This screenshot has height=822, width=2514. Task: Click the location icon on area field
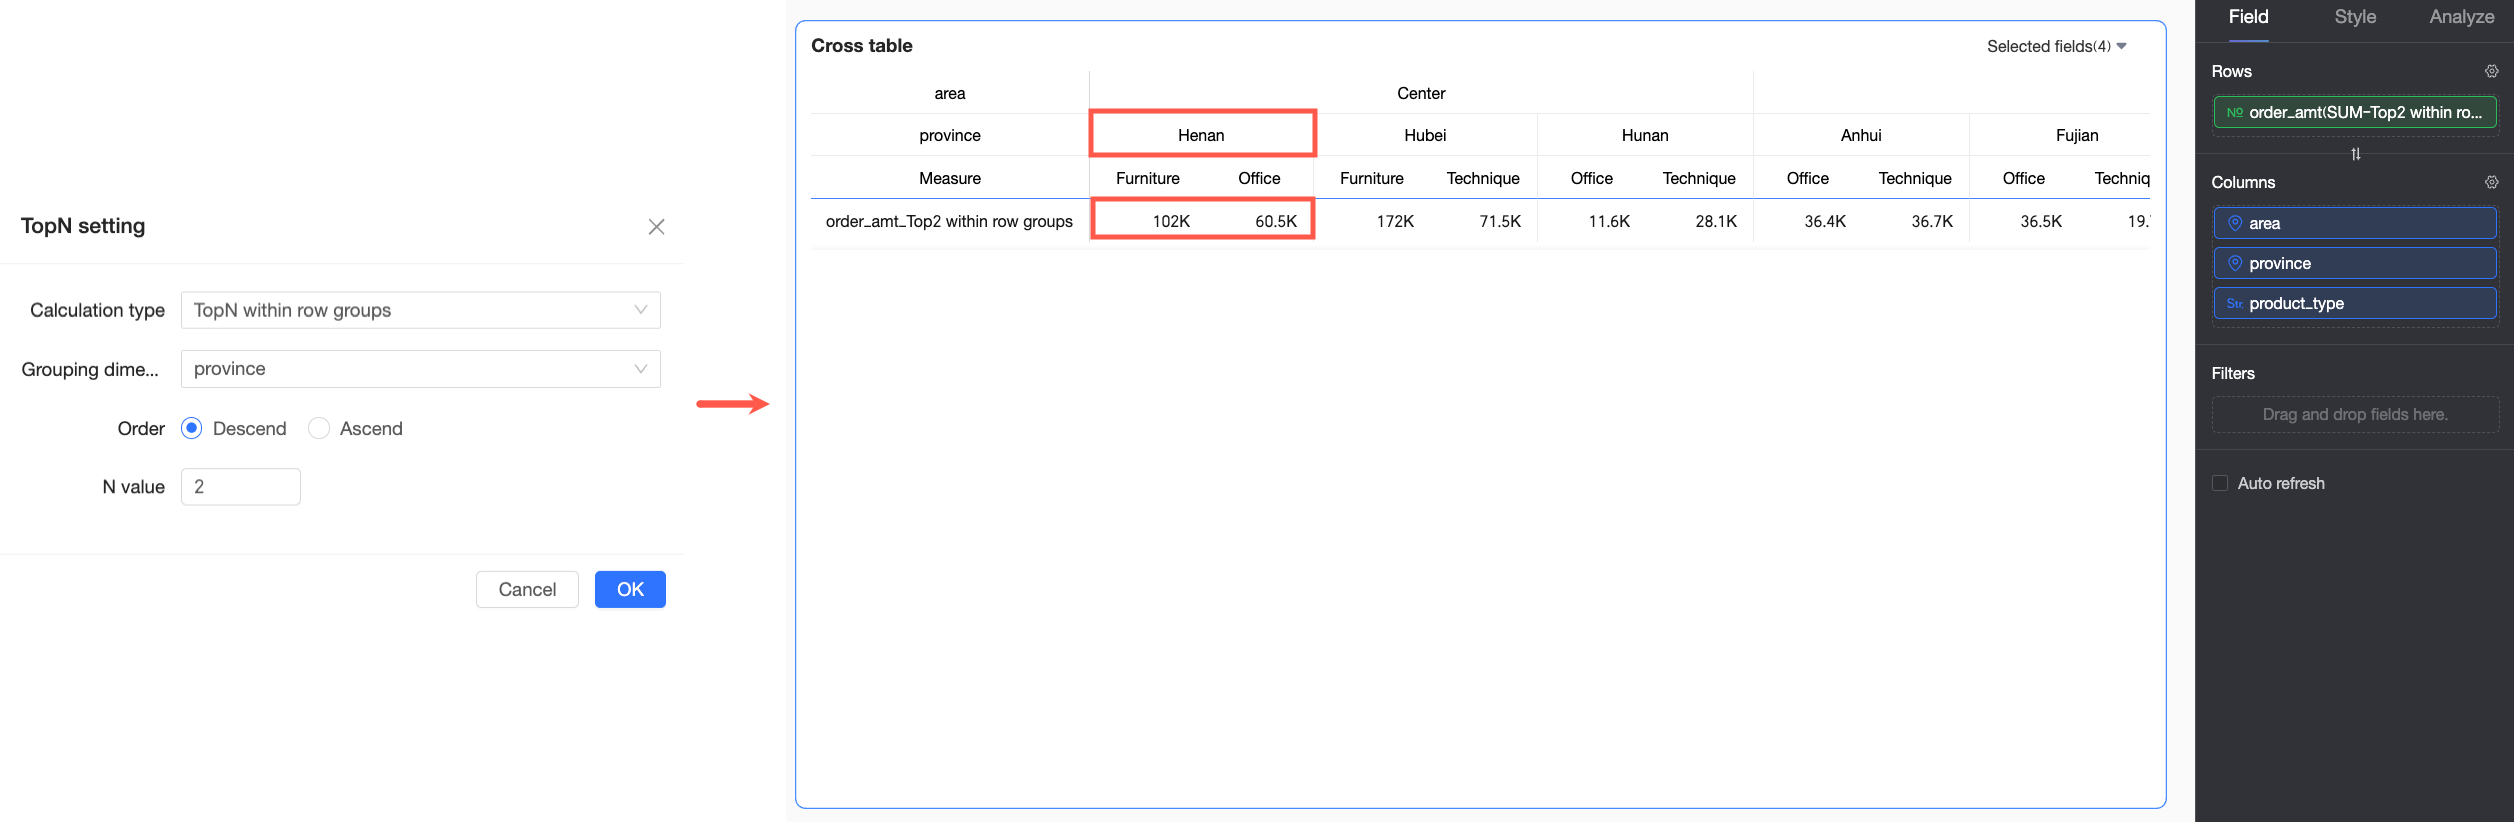coord(2234,223)
